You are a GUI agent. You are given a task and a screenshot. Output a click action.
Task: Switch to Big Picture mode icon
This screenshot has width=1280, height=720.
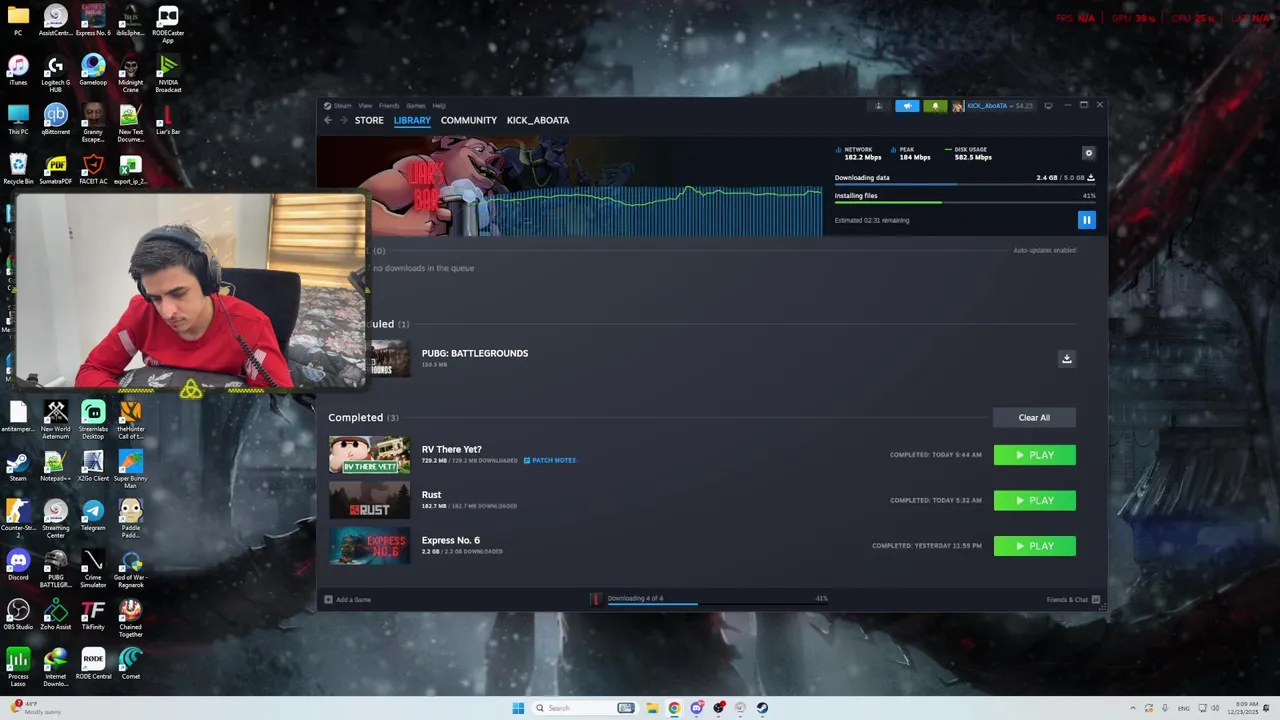pyautogui.click(x=1048, y=106)
